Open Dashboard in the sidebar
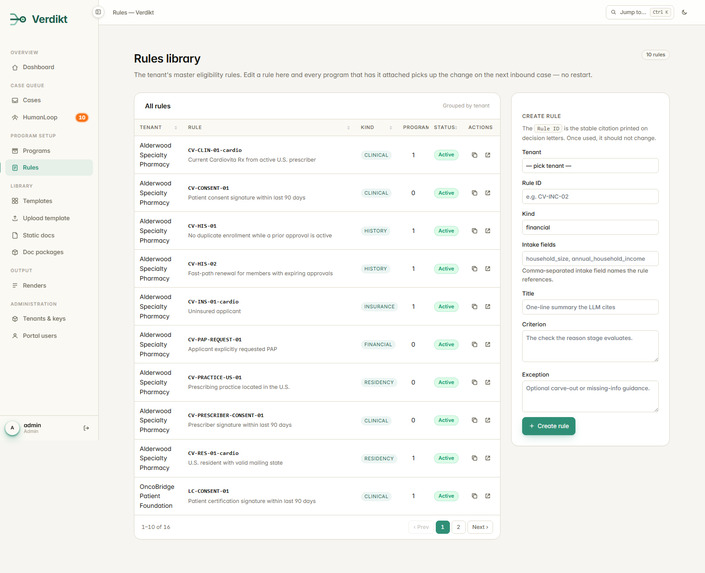 [49, 67]
